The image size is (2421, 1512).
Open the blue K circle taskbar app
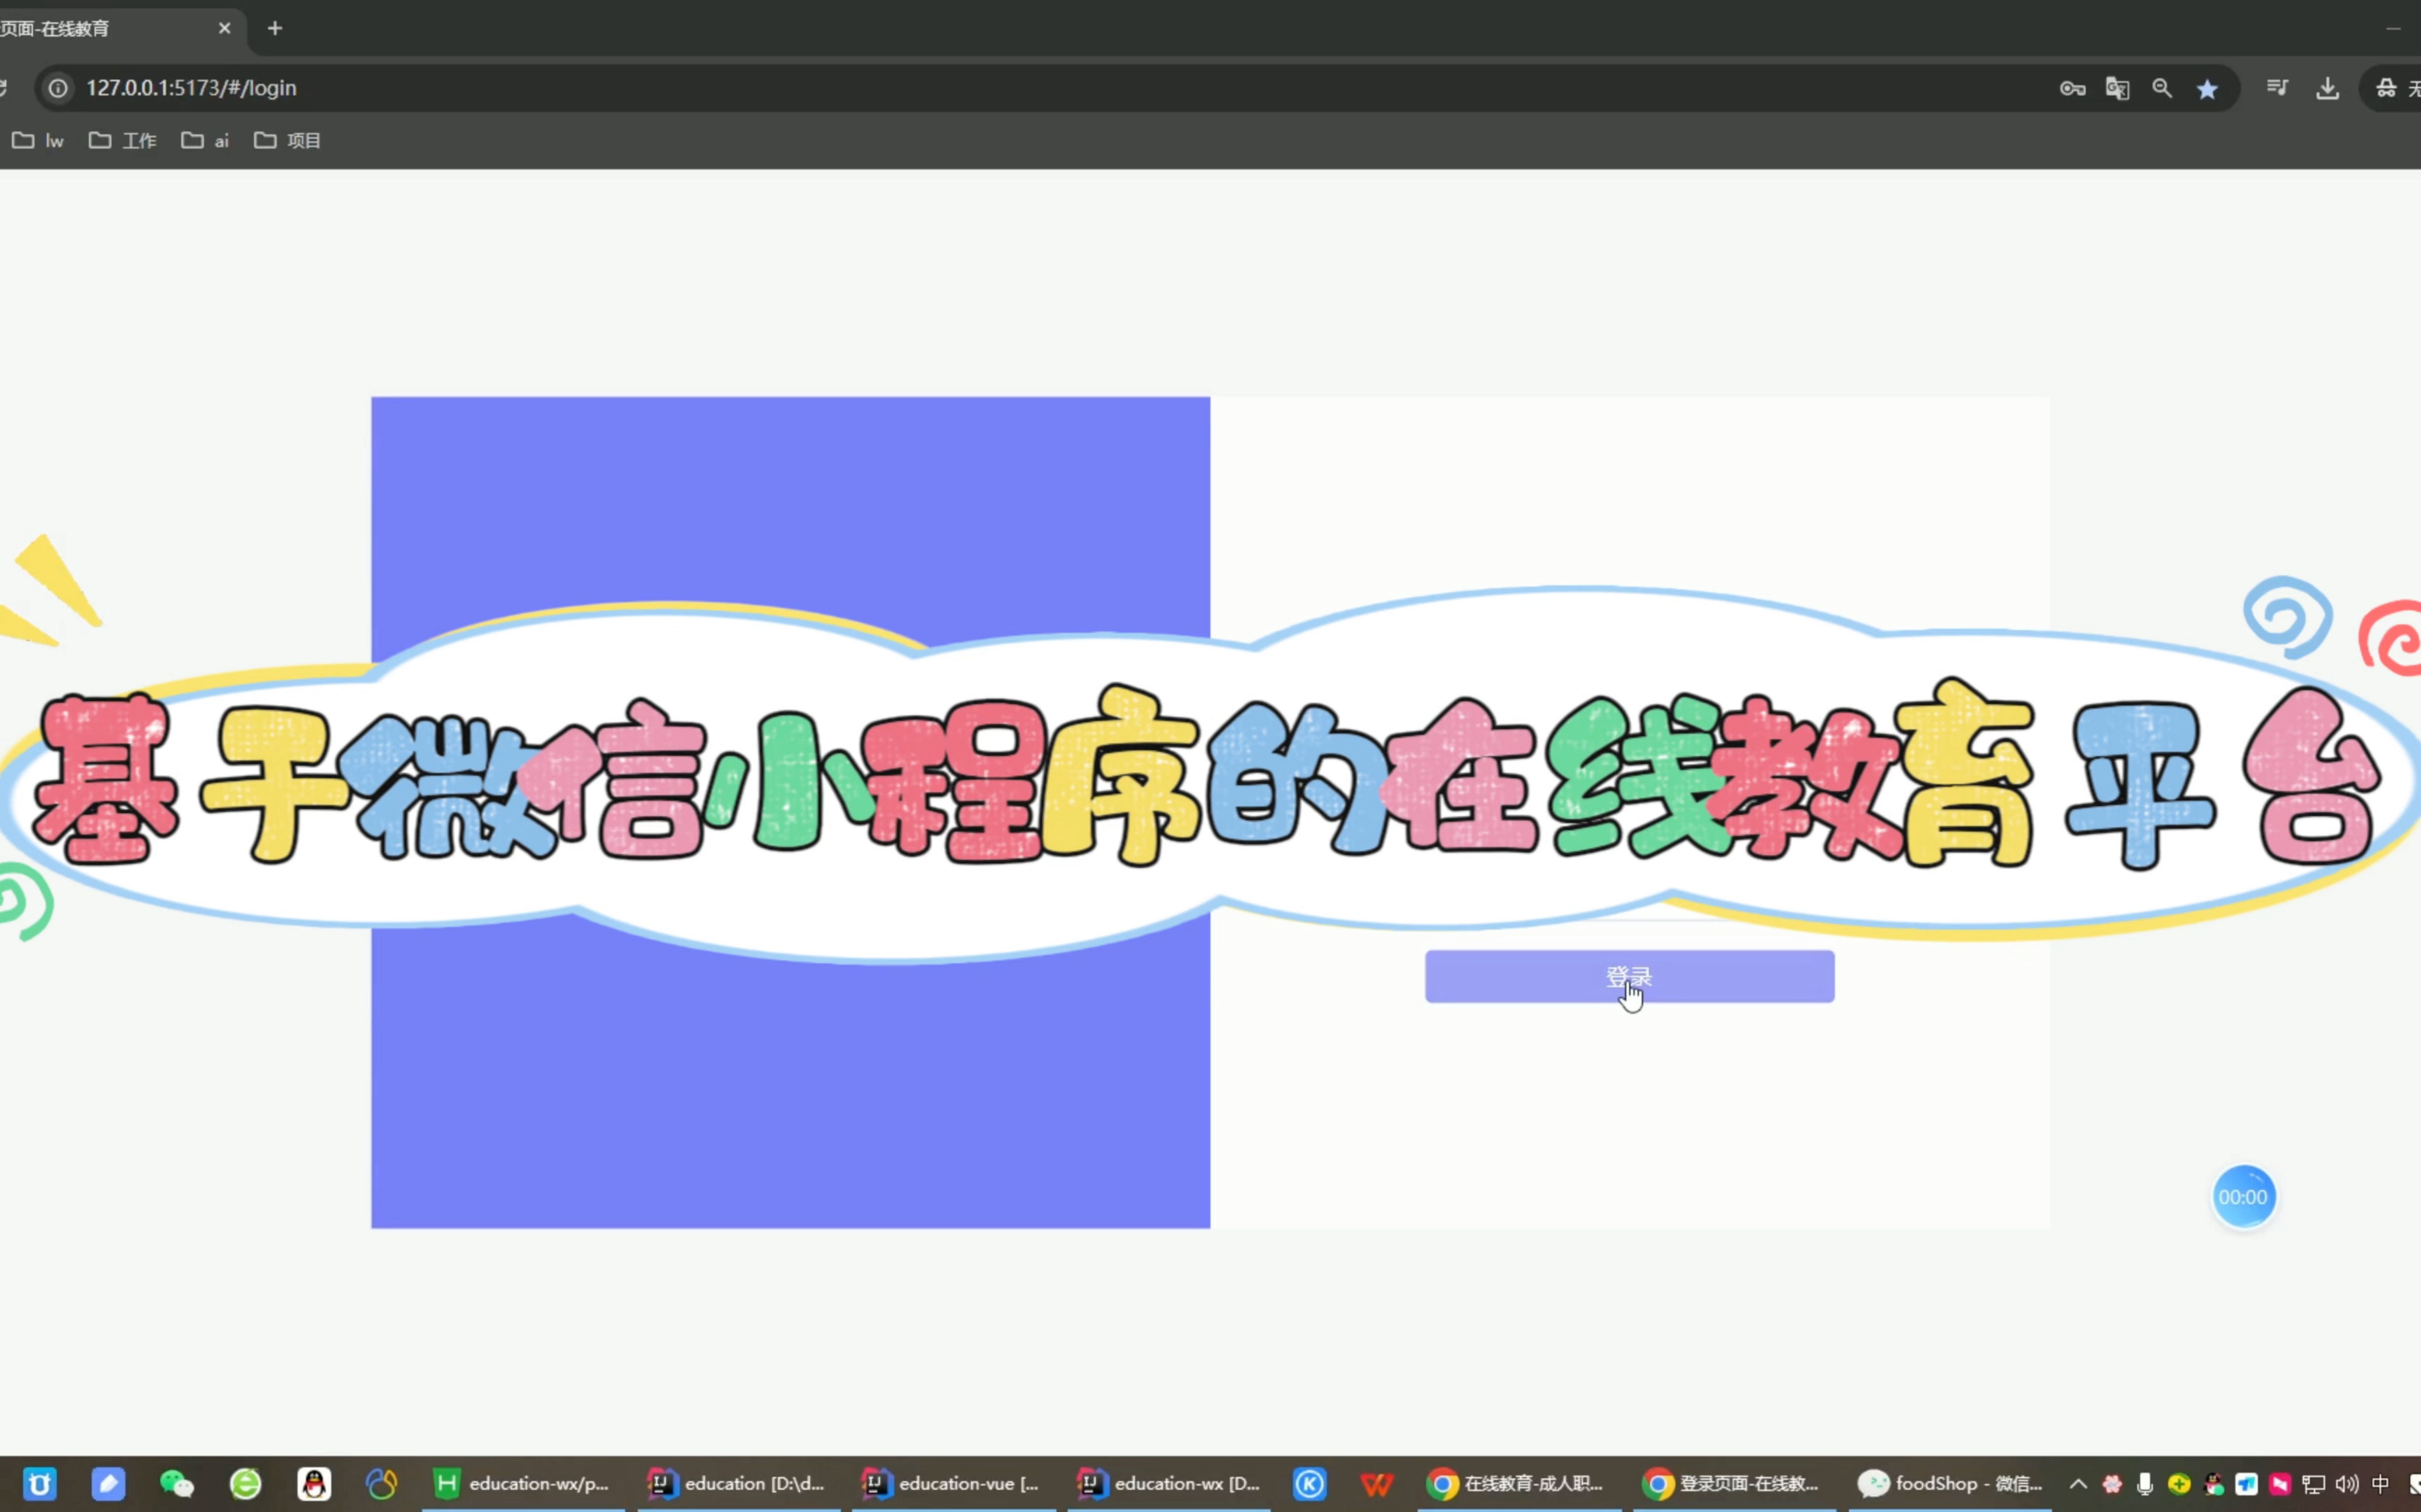tap(1310, 1484)
